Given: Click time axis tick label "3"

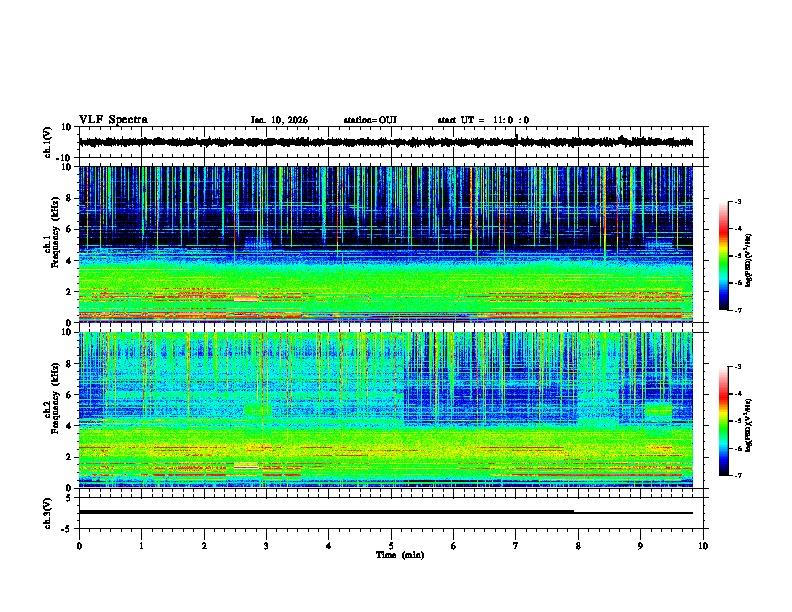Looking at the screenshot, I should coord(266,546).
